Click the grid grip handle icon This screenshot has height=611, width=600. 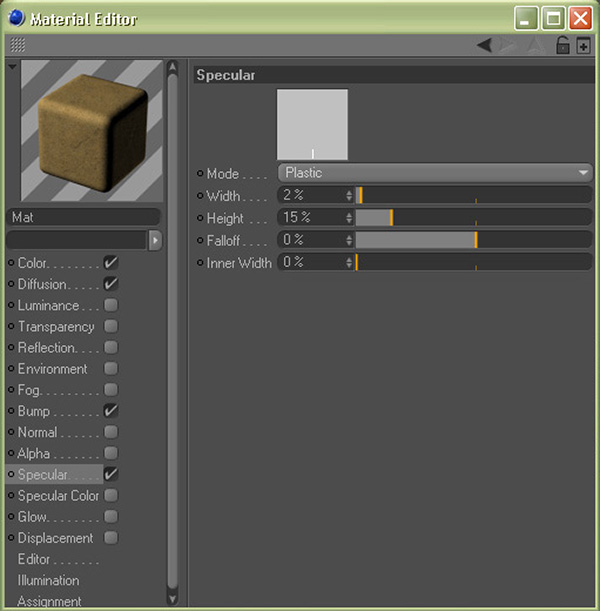[18, 45]
